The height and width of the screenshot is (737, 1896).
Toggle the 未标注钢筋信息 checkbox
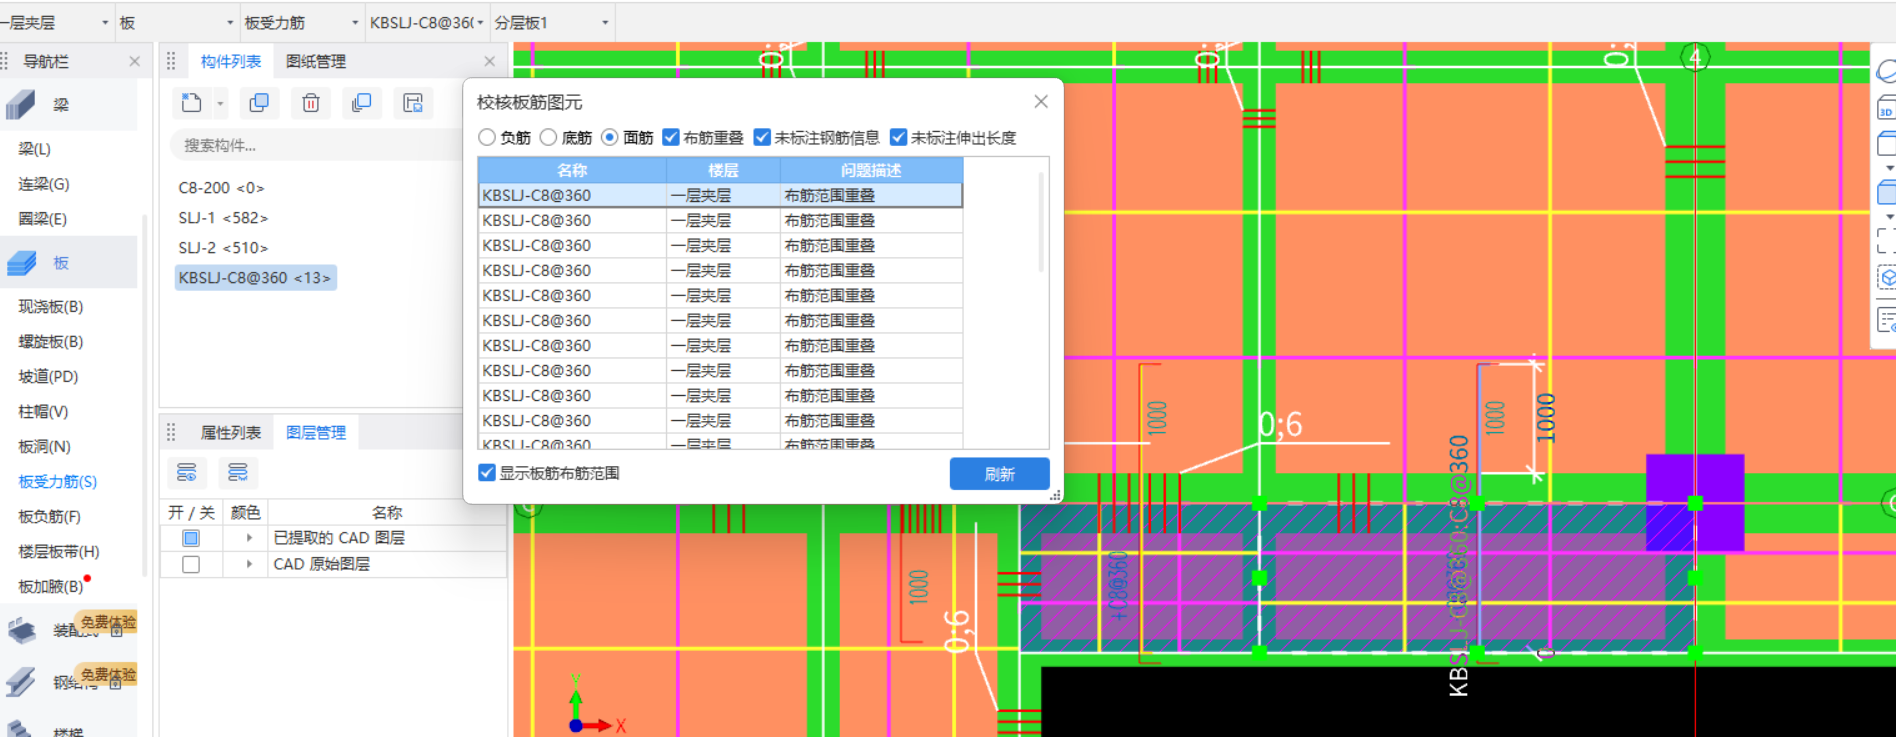[x=762, y=137]
